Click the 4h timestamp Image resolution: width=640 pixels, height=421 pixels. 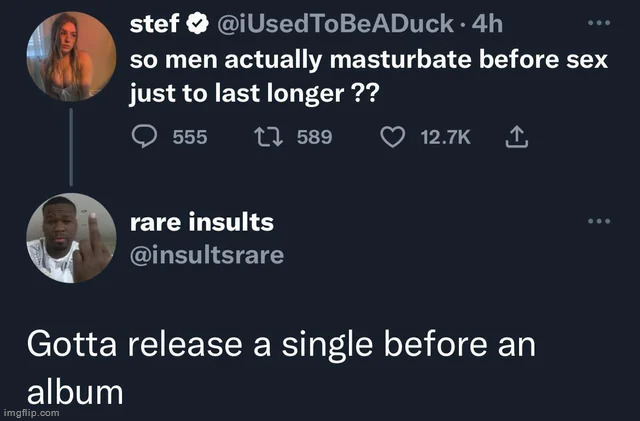point(487,24)
